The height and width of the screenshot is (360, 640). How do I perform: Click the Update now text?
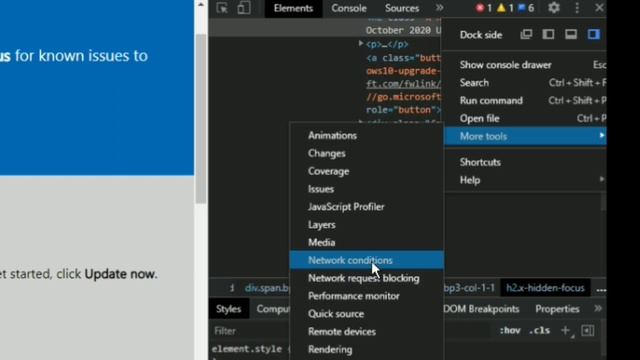pyautogui.click(x=120, y=274)
